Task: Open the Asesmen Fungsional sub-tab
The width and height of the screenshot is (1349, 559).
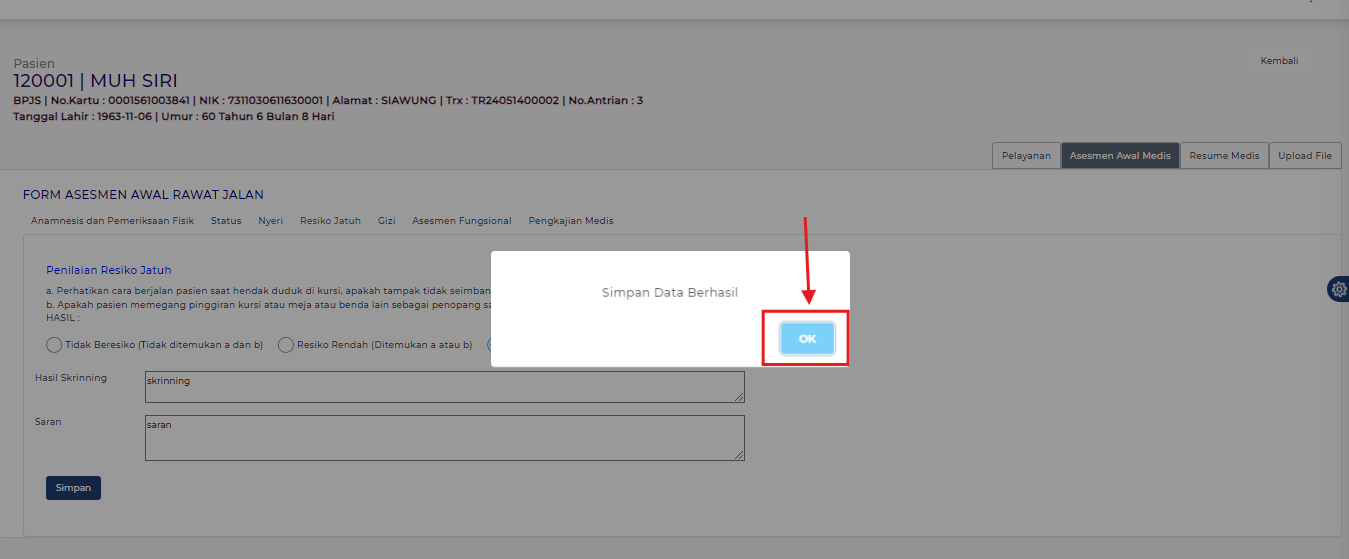Action: (461, 221)
